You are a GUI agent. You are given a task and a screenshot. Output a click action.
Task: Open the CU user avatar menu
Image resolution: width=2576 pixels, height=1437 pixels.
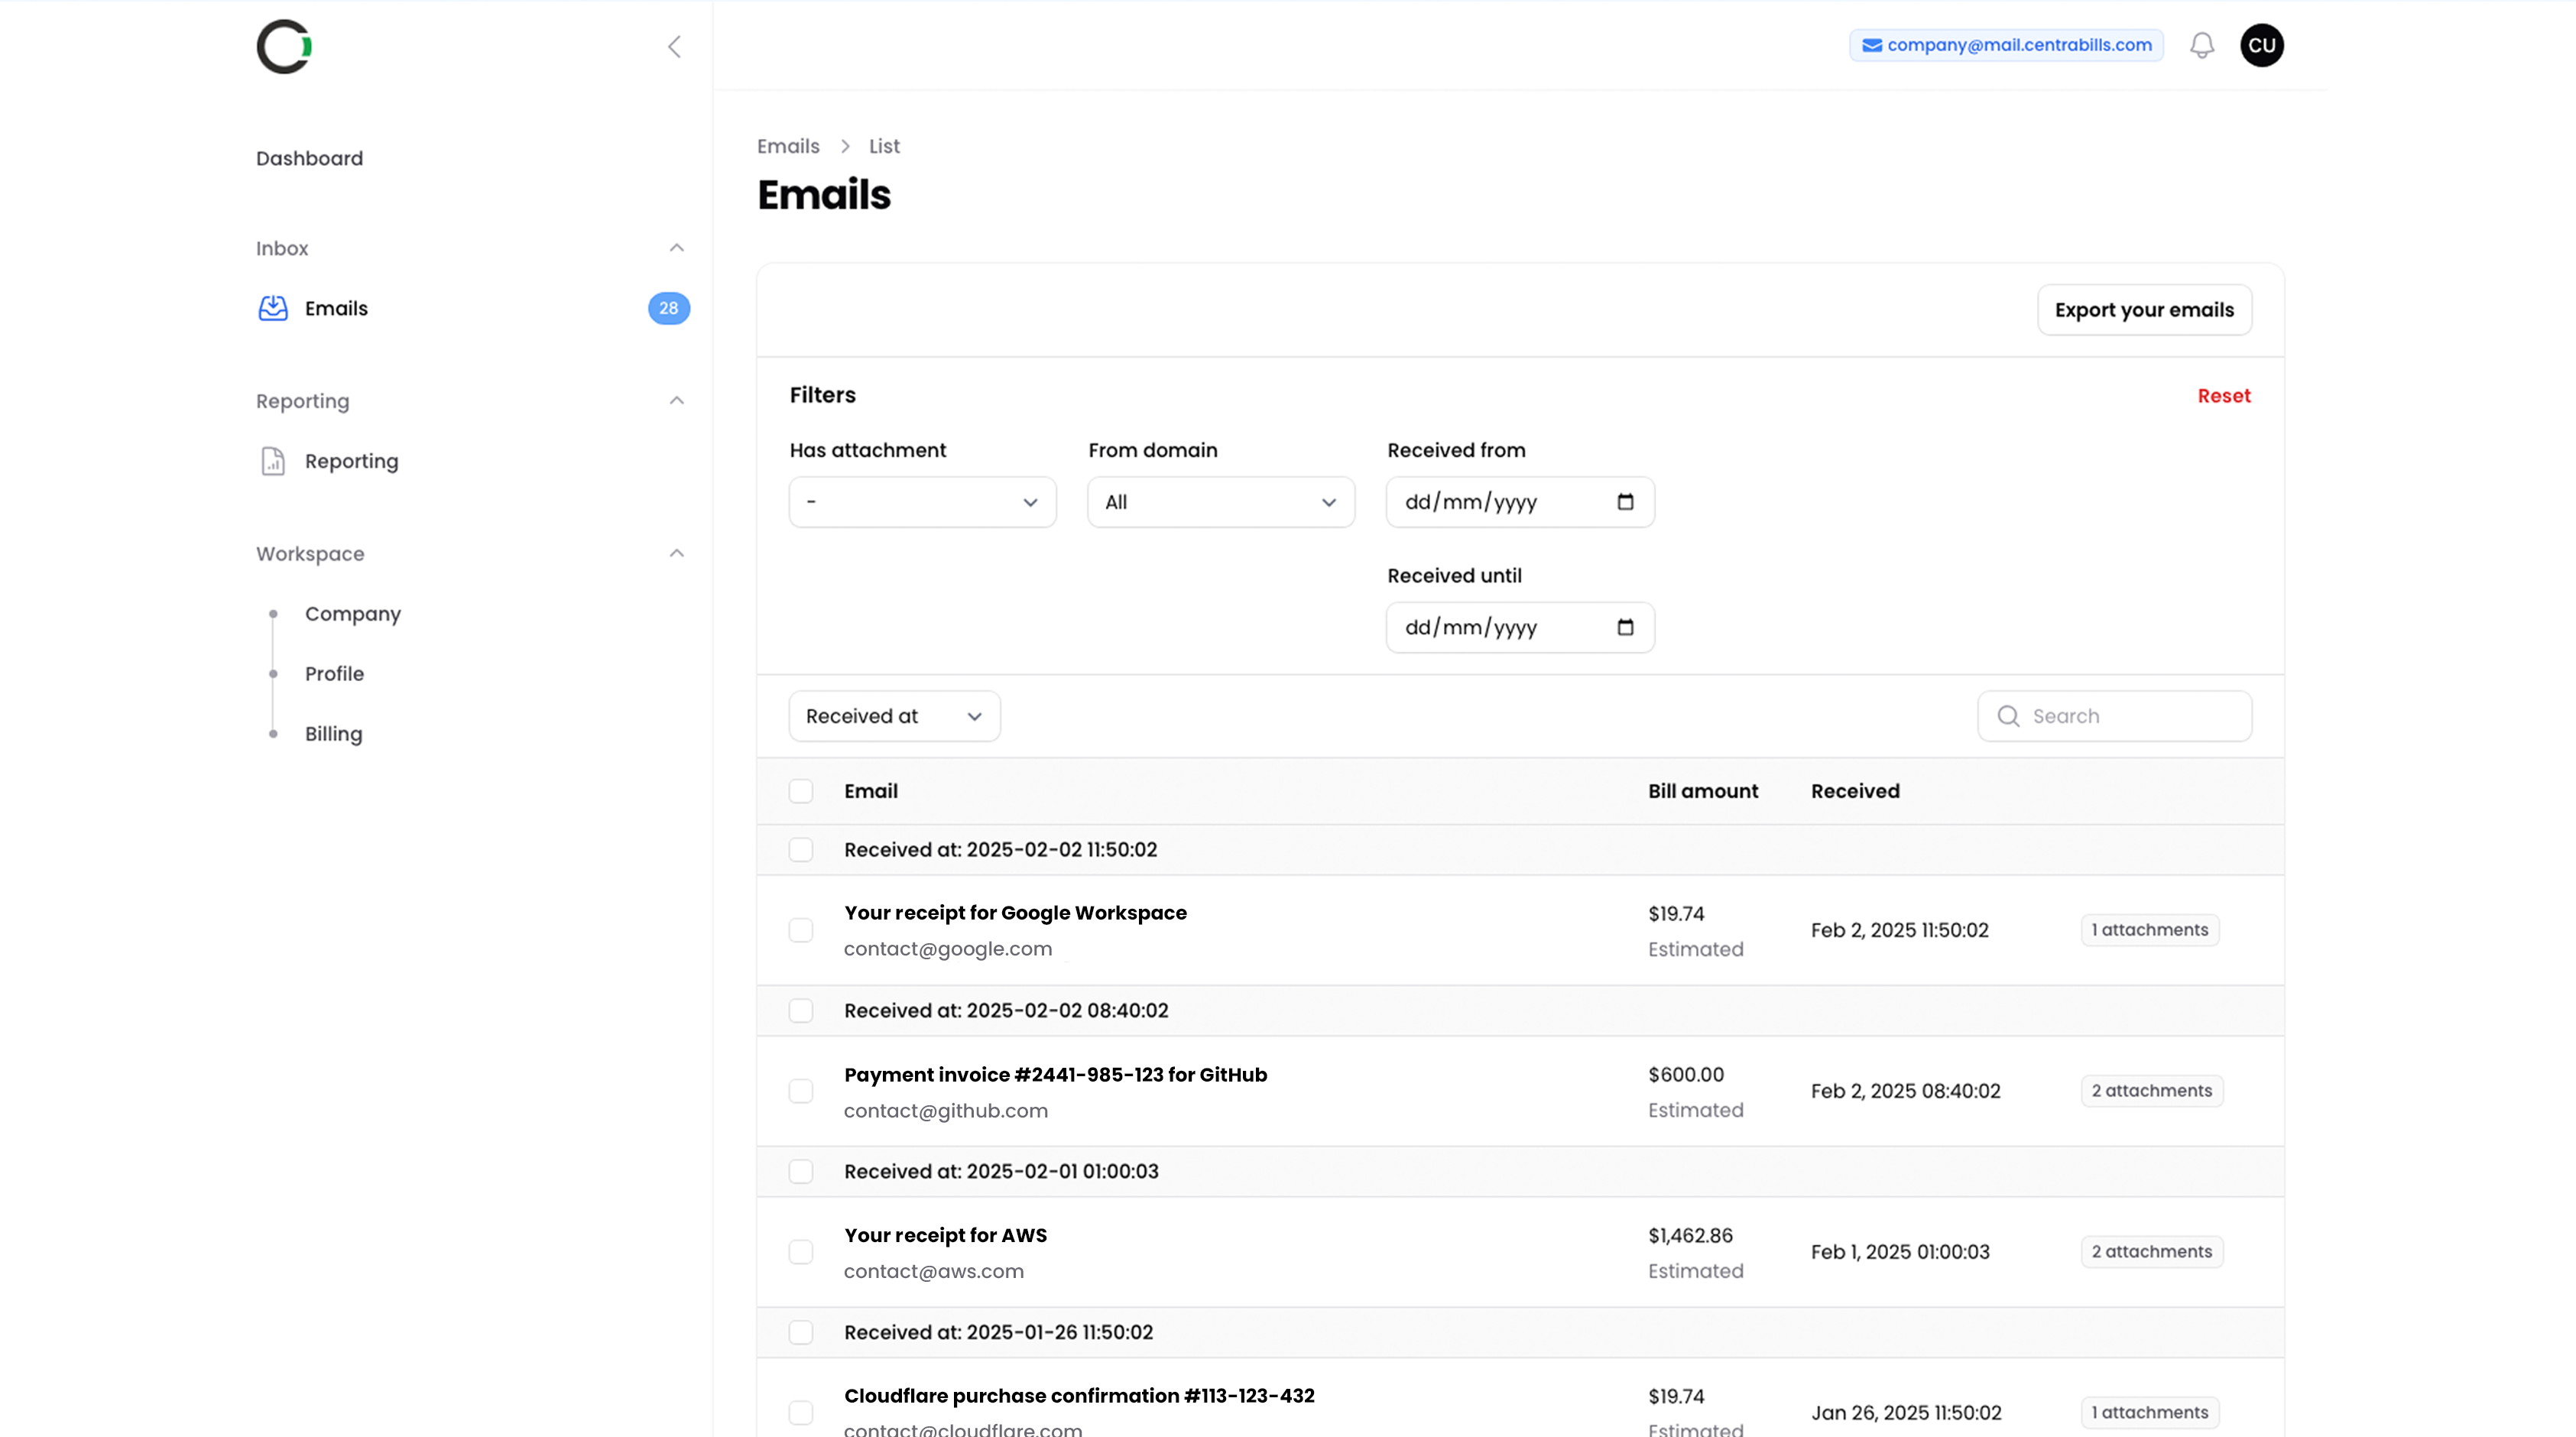point(2261,45)
